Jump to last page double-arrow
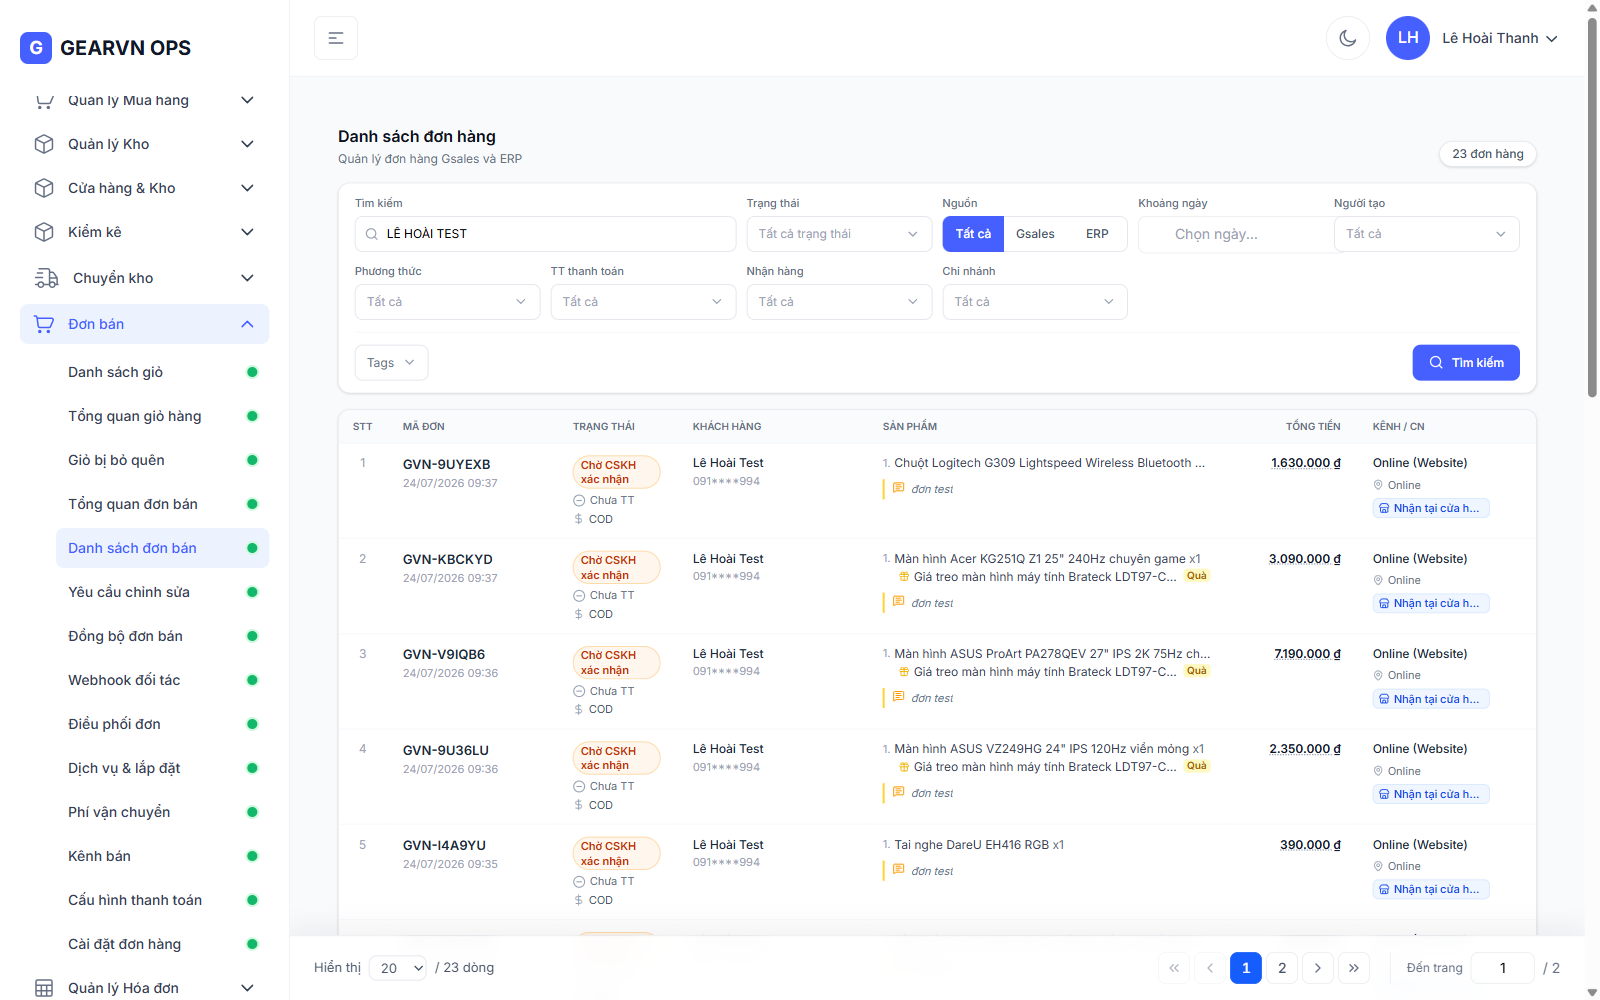This screenshot has height=1000, width=1600. pyautogui.click(x=1354, y=968)
